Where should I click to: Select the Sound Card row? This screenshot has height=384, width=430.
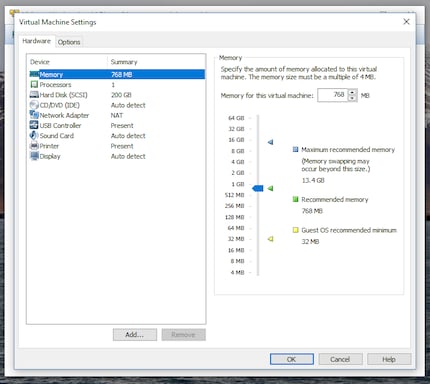point(117,136)
